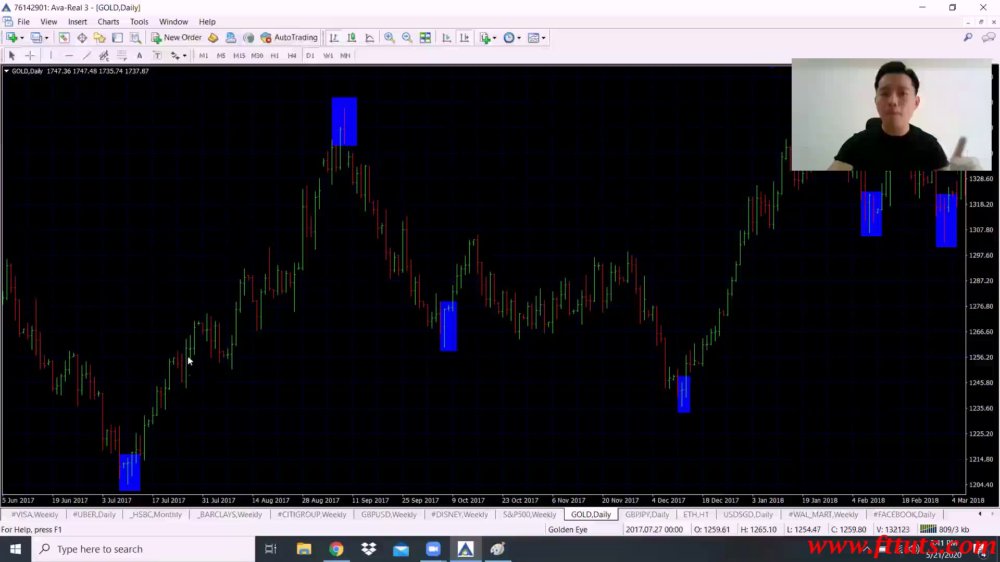The image size is (1000, 562).
Task: Select the Arrows drawing tool
Action: [175, 55]
